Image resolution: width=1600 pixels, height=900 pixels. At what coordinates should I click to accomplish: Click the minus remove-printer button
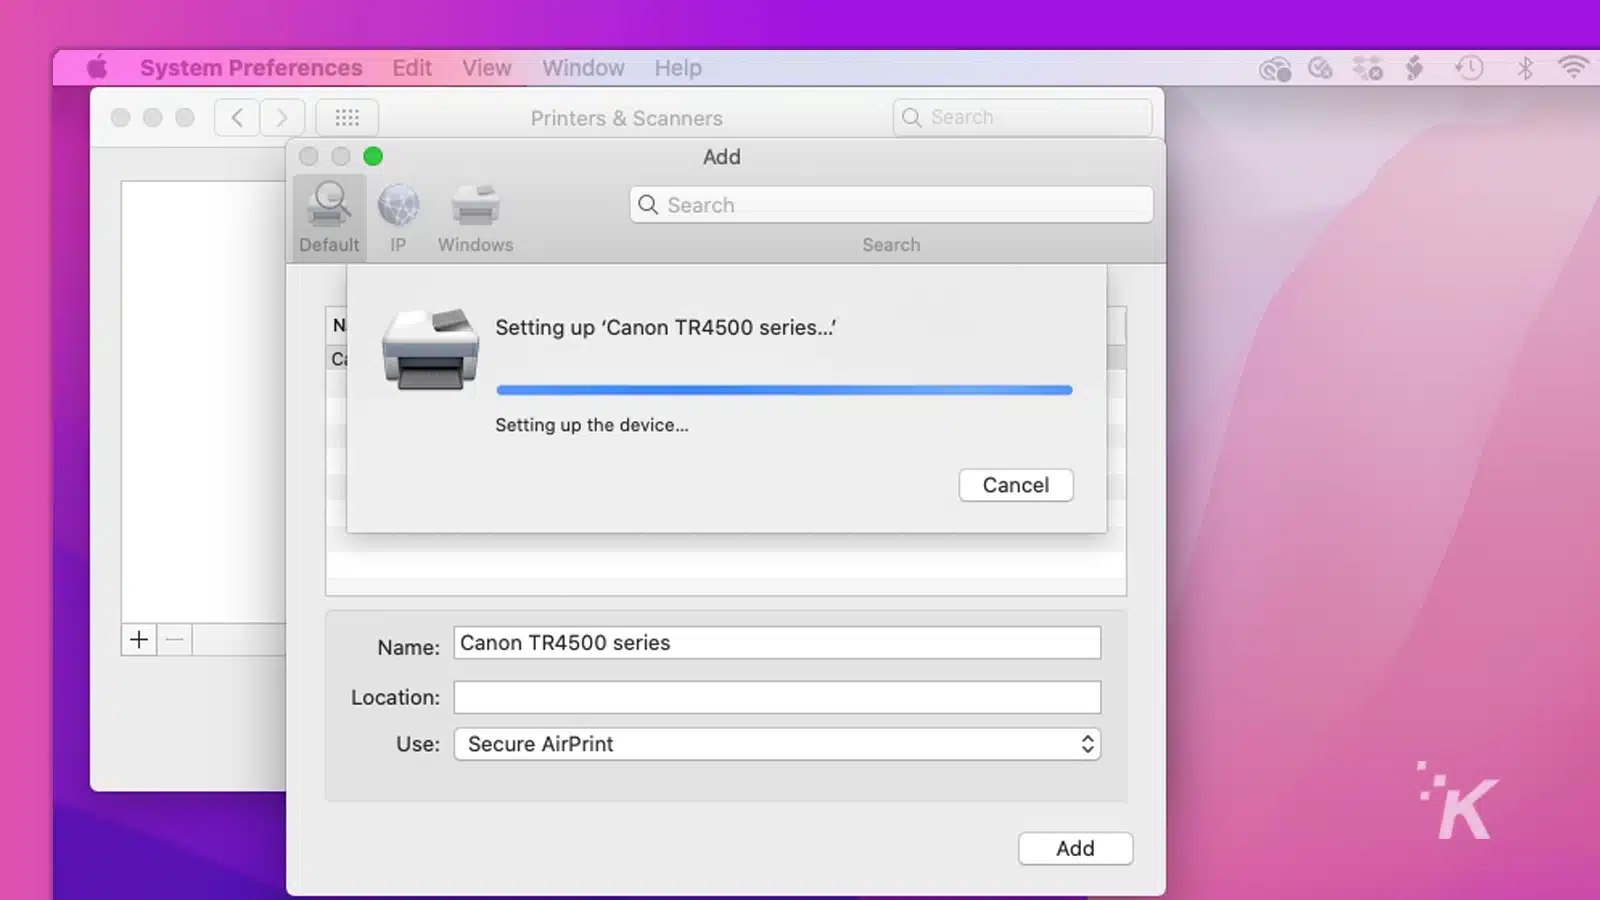(x=175, y=639)
